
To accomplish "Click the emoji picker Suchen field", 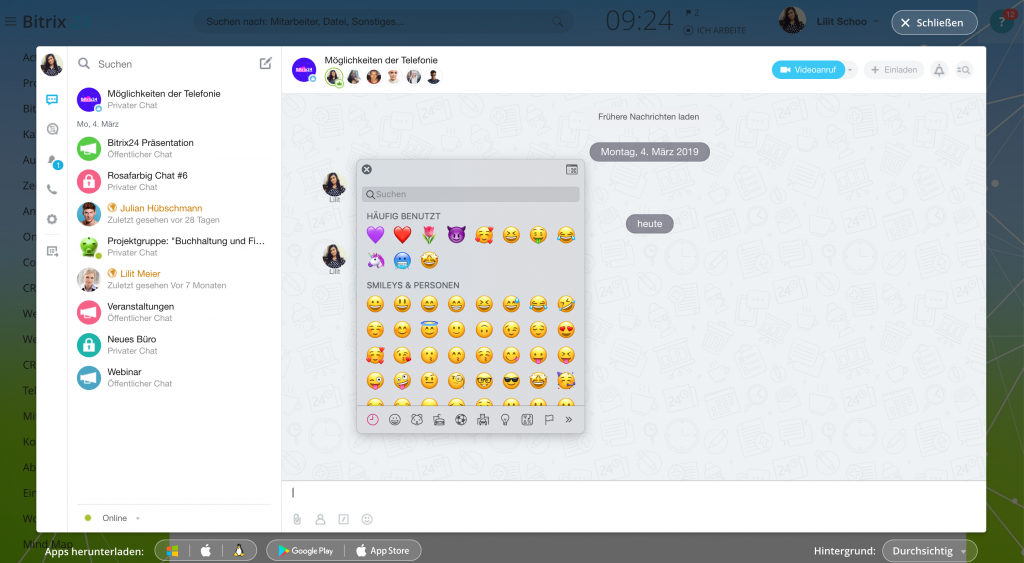I will point(471,194).
